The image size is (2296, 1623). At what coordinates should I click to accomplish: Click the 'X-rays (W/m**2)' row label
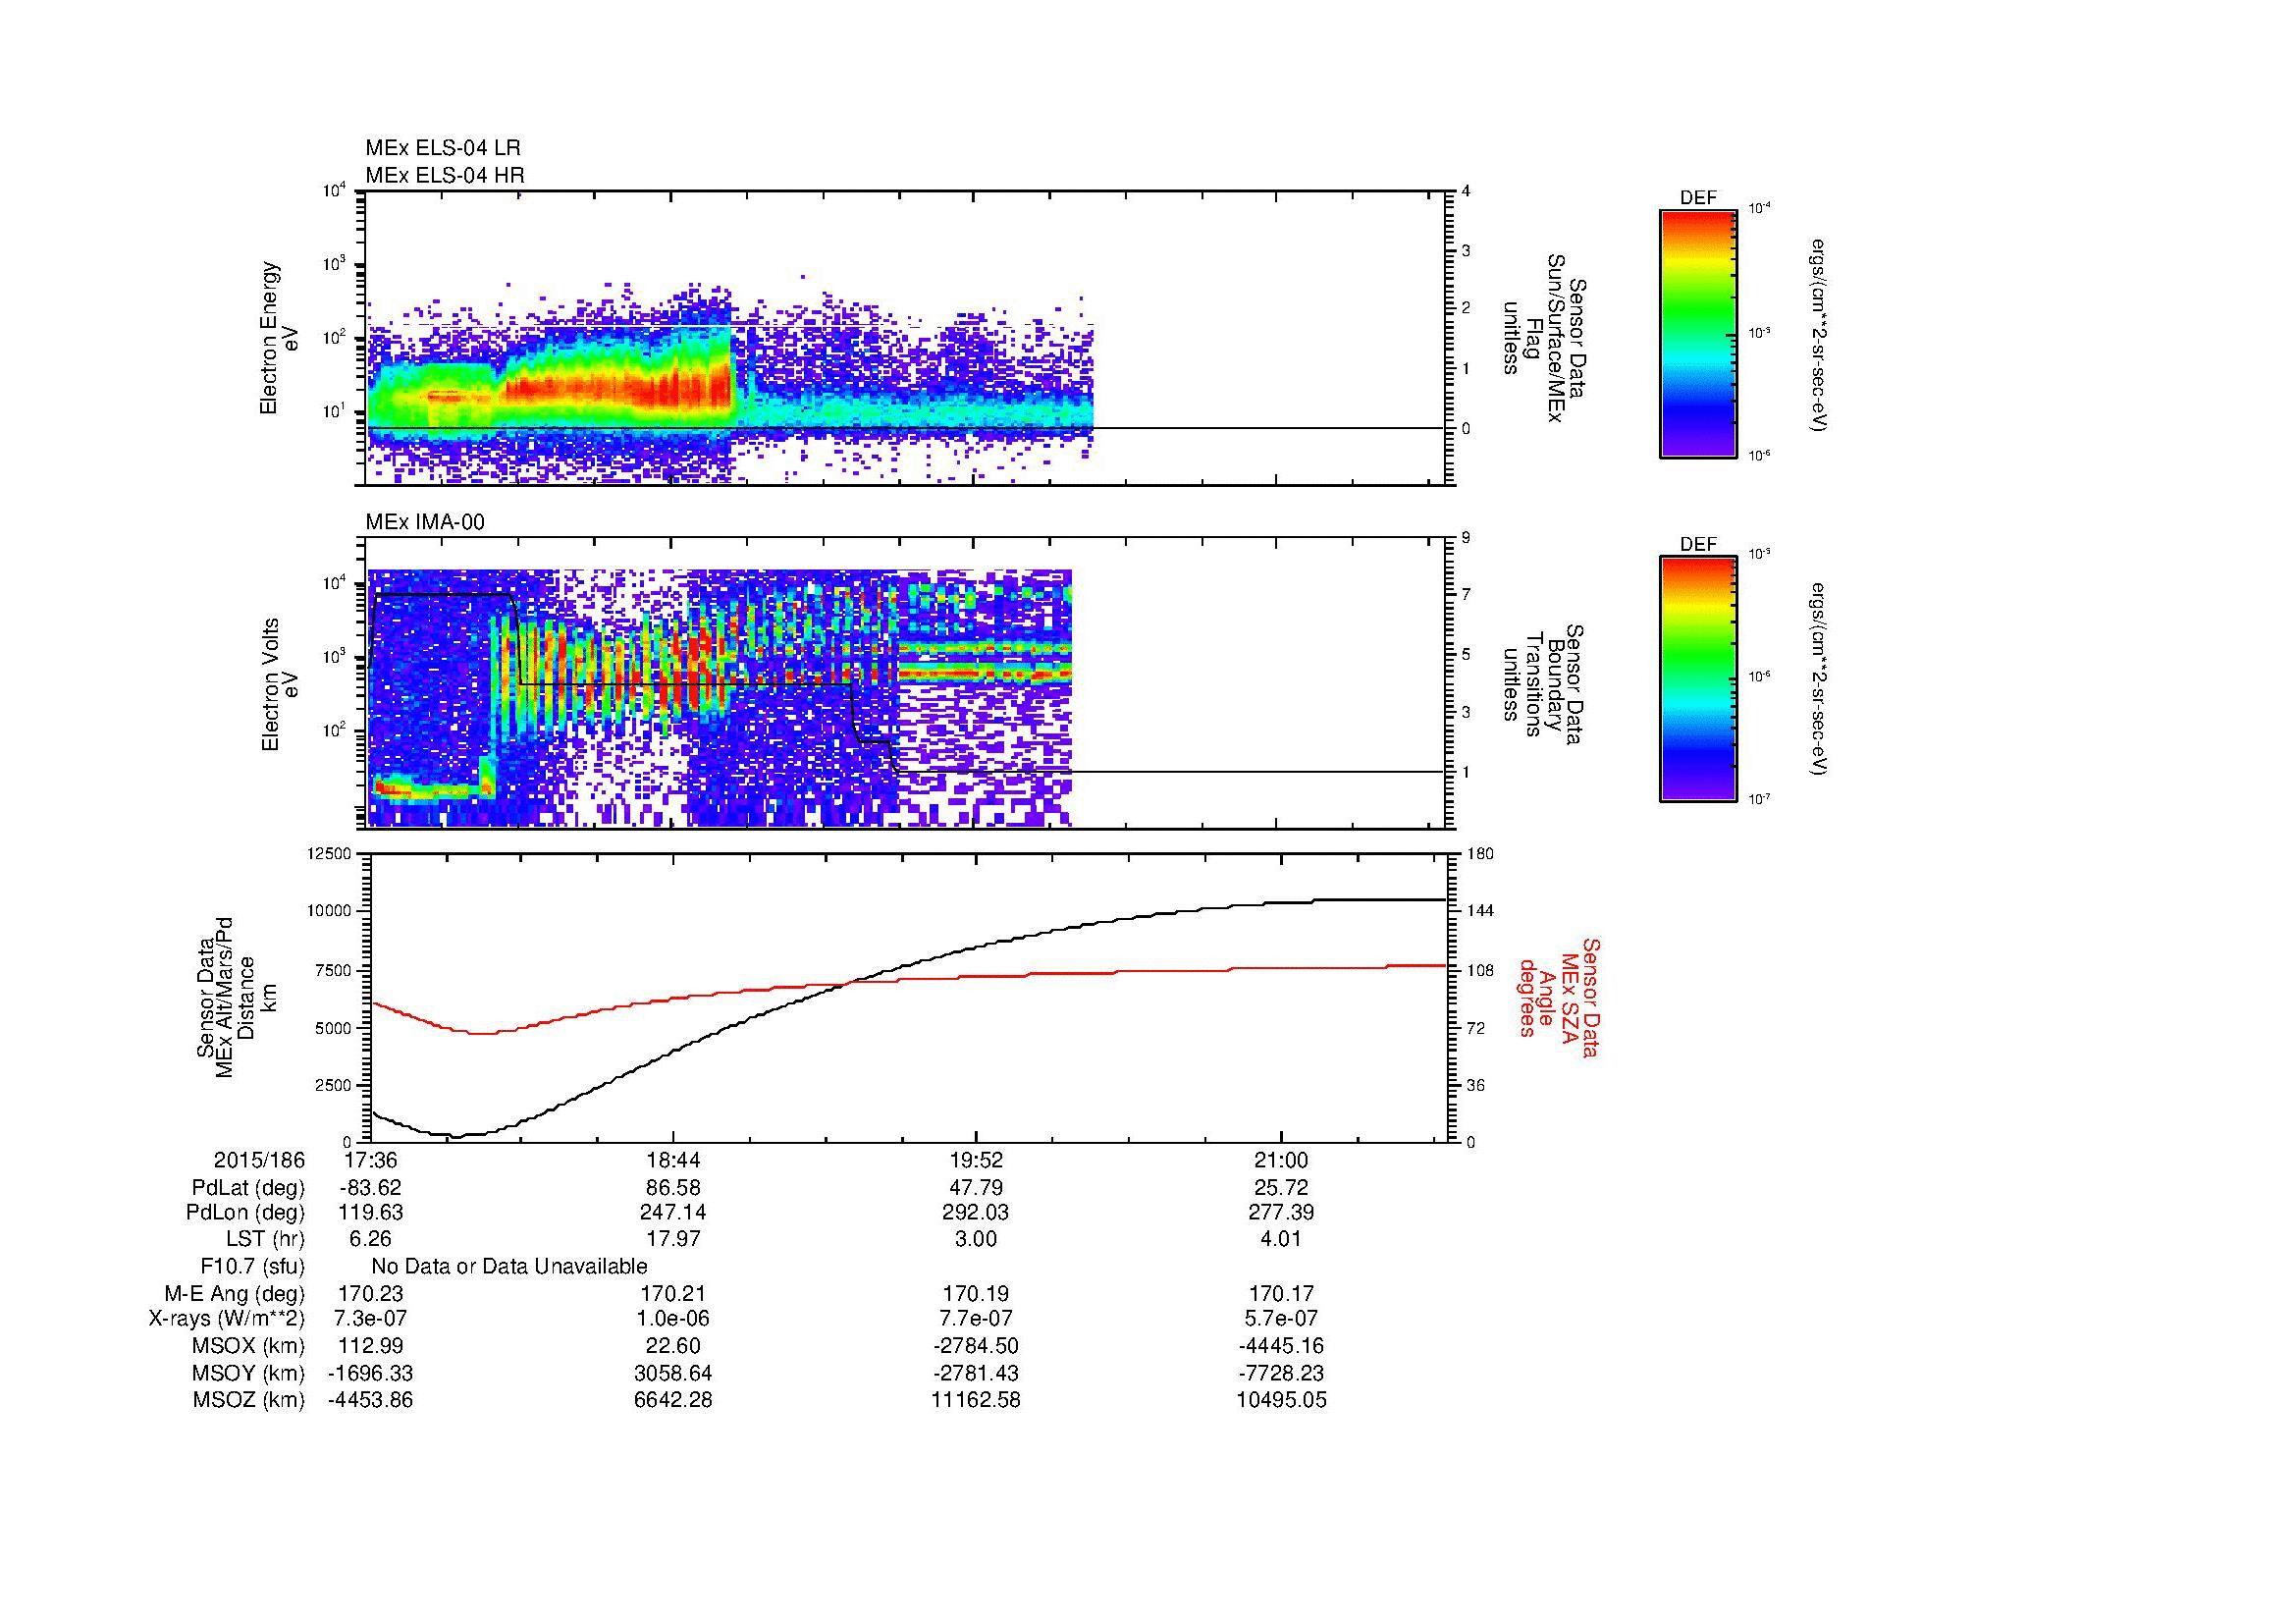(x=227, y=1319)
